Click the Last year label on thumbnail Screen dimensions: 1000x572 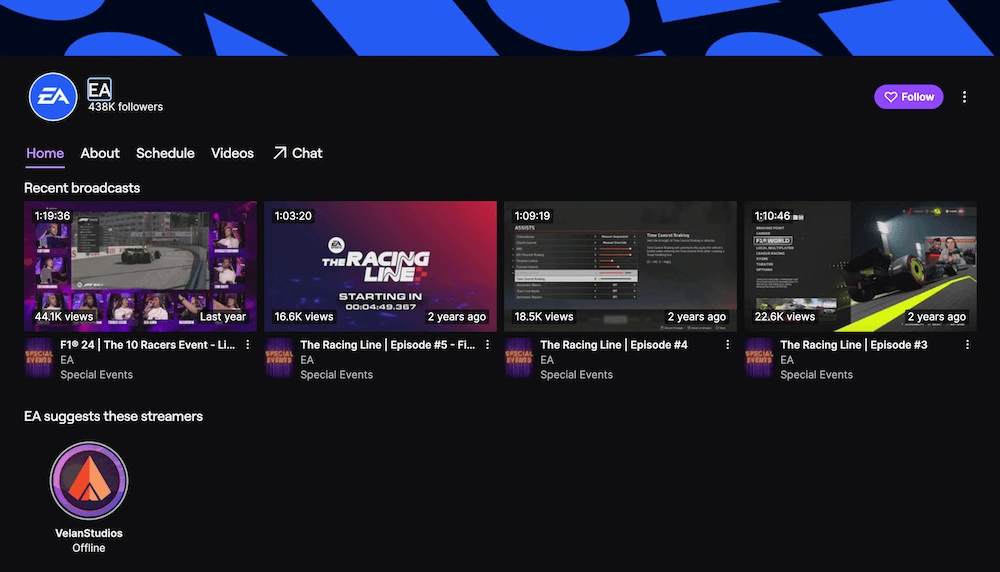pos(223,316)
